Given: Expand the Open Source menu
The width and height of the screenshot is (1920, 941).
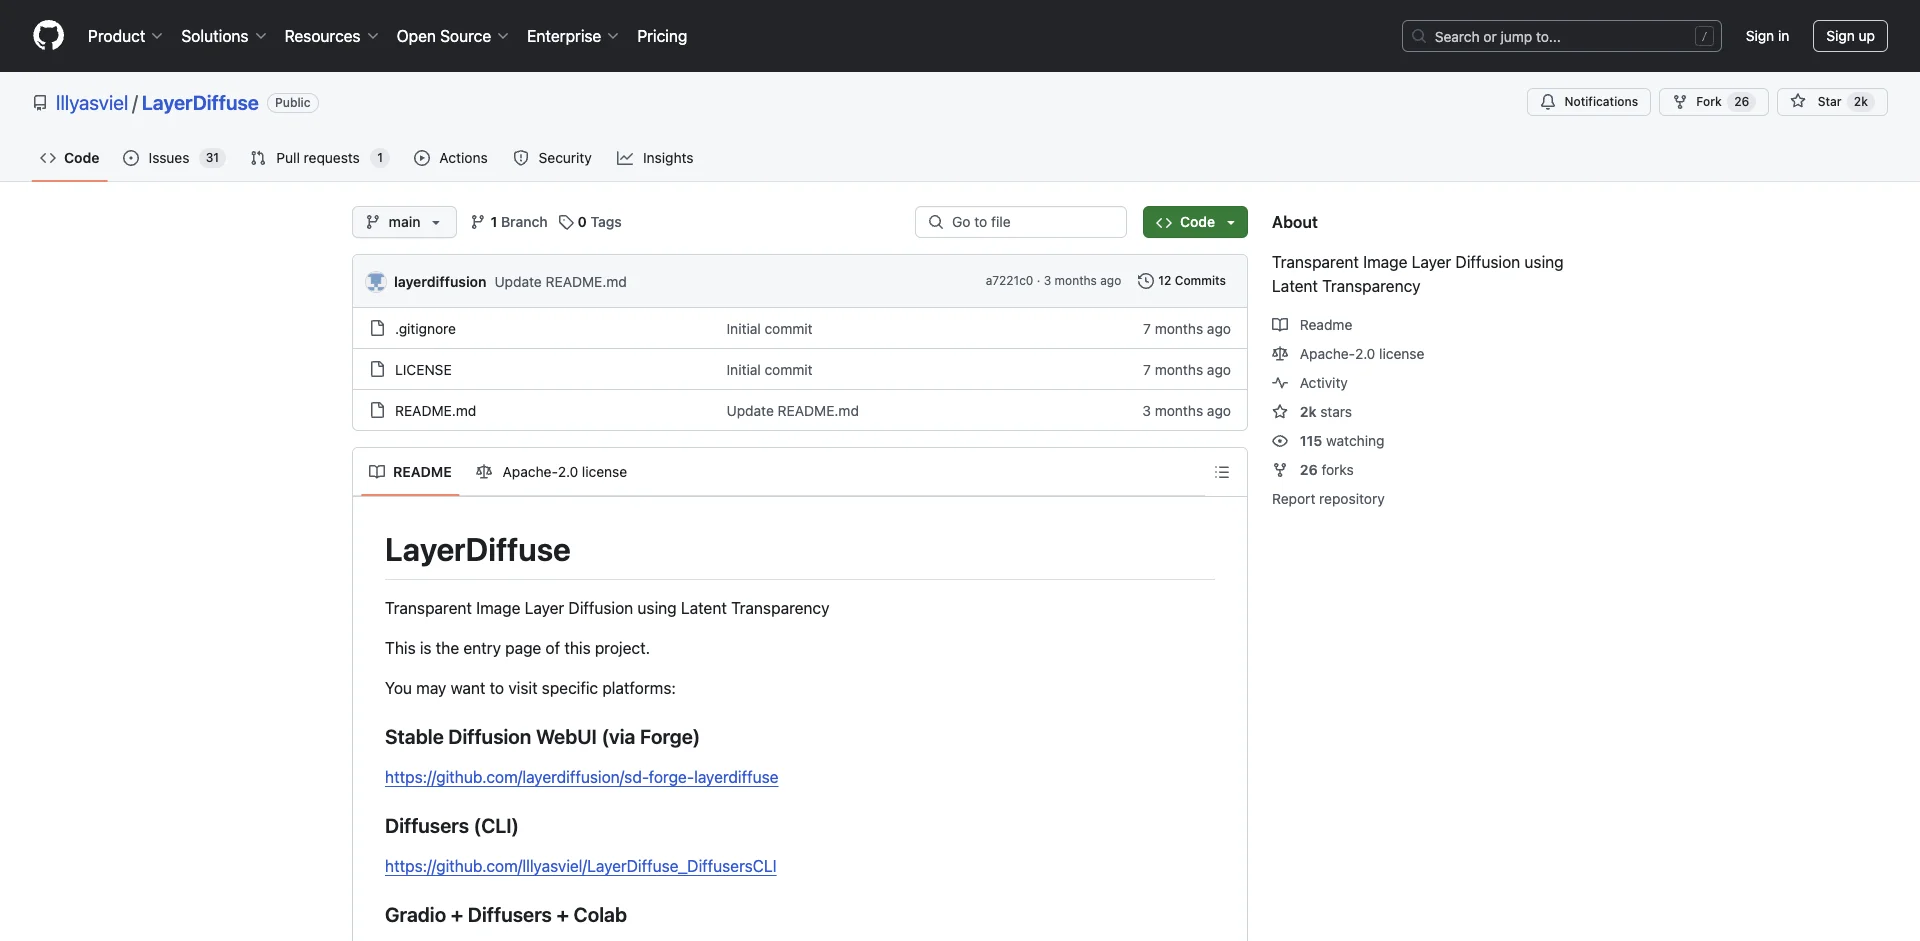Looking at the screenshot, I should pos(452,36).
